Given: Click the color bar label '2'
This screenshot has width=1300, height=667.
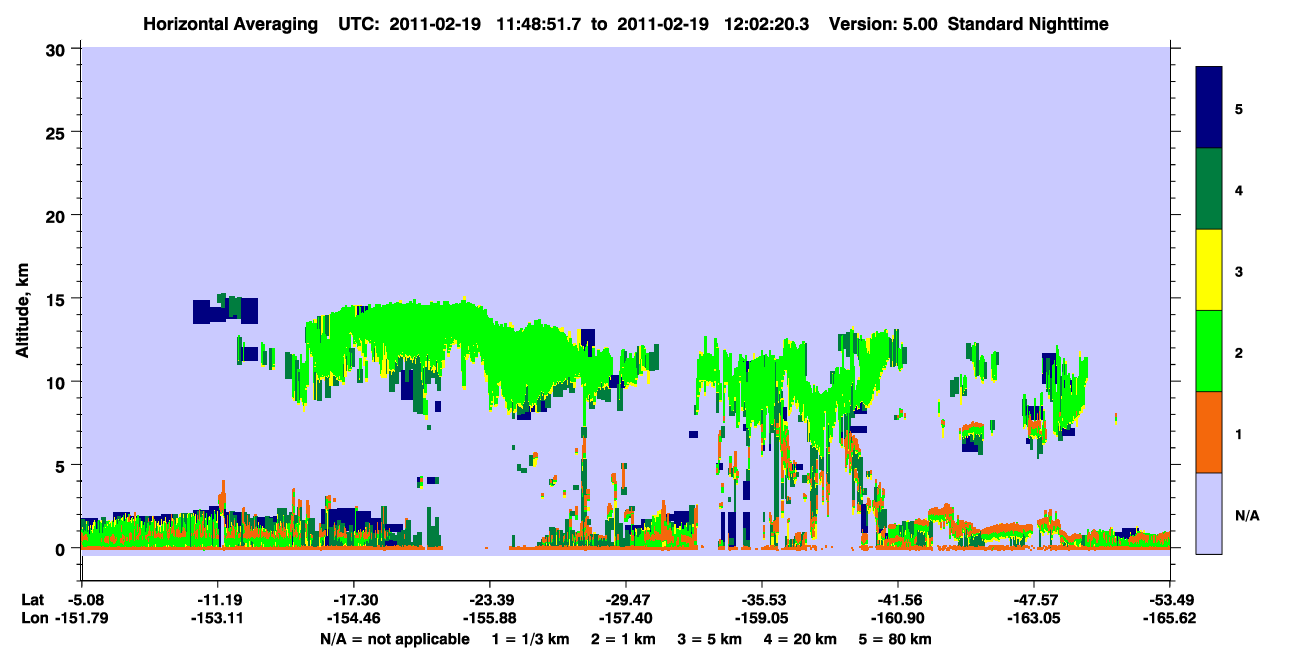Looking at the screenshot, I should click(1238, 353).
